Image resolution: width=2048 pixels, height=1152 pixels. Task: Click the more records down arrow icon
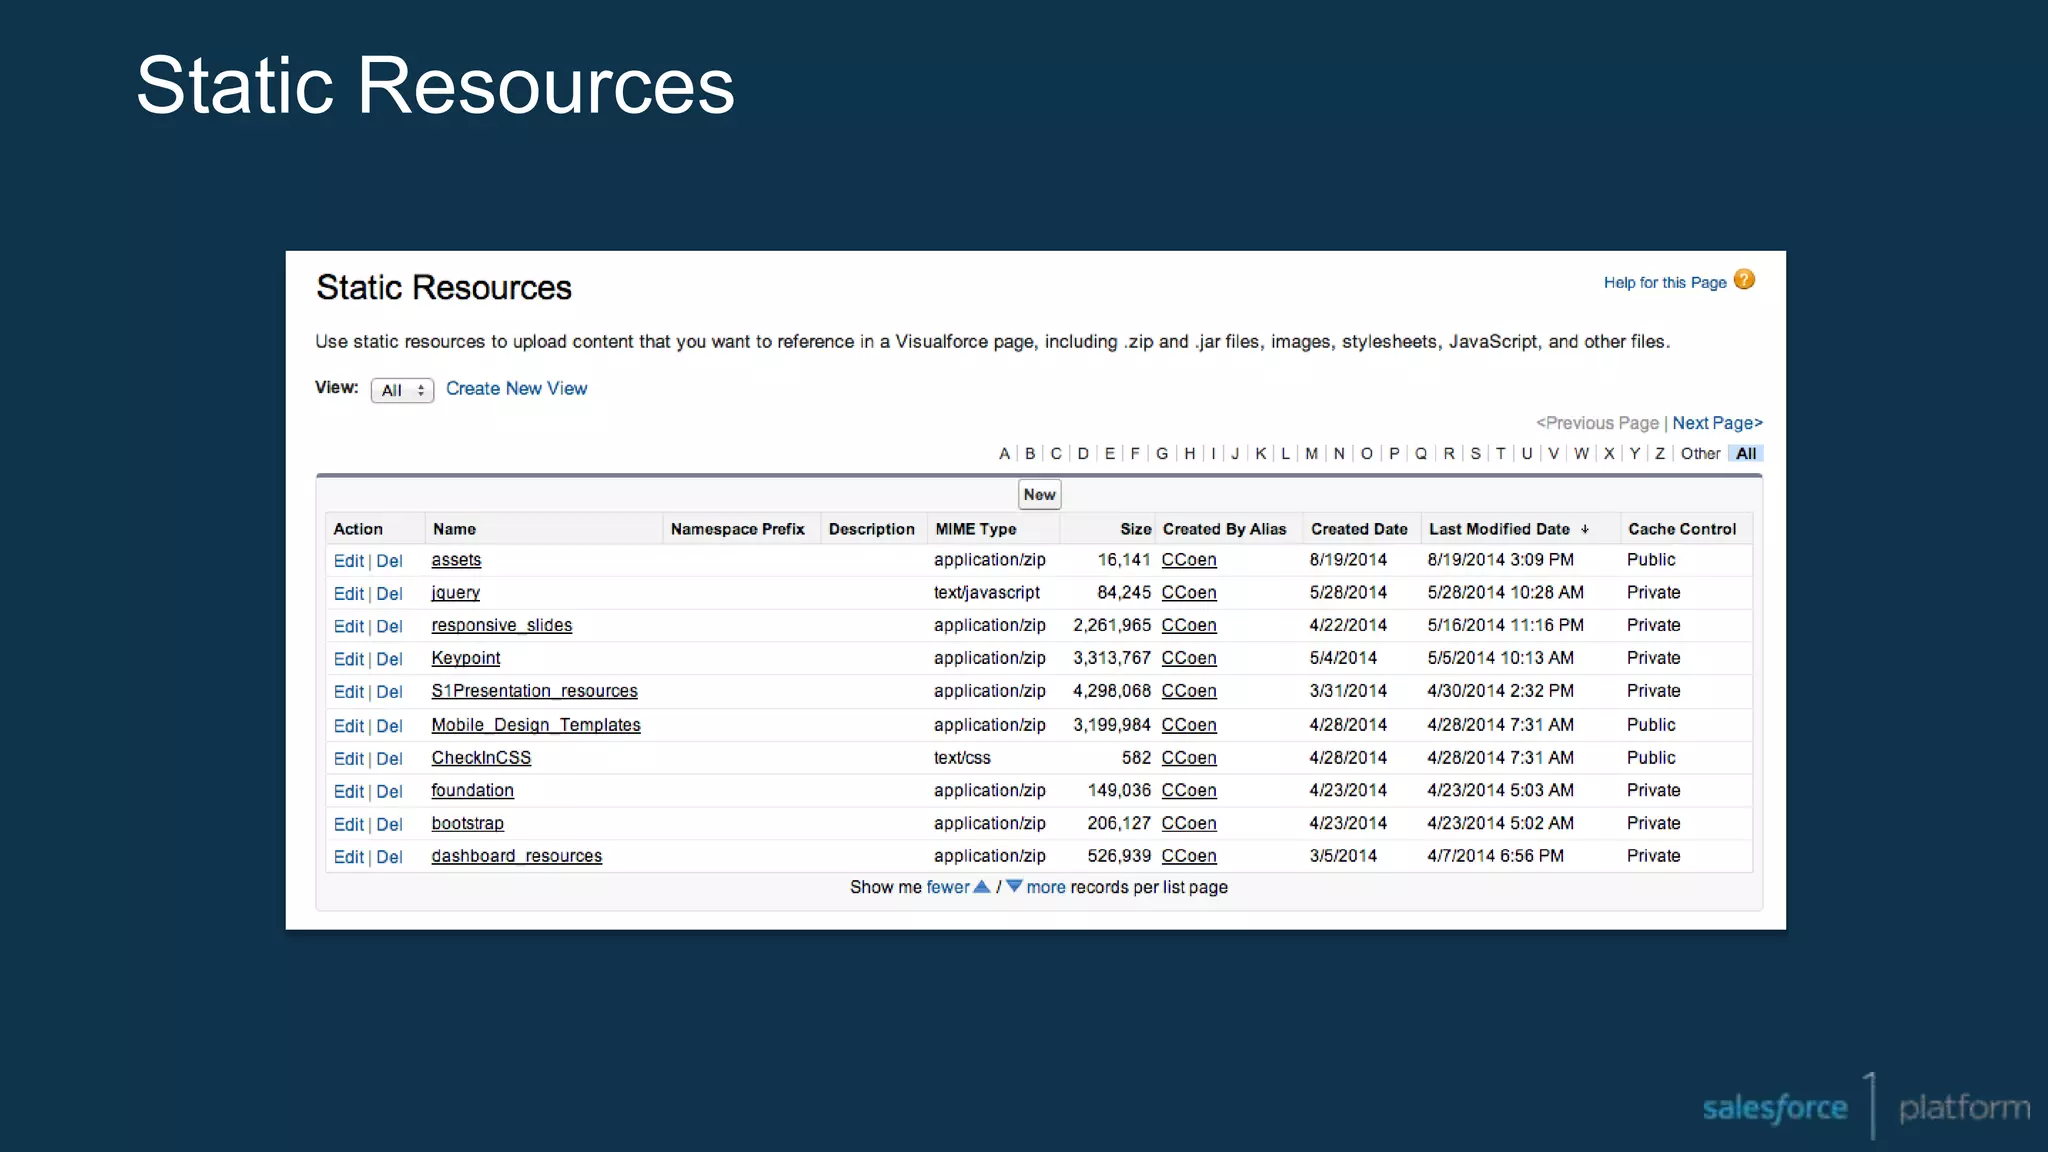1014,887
